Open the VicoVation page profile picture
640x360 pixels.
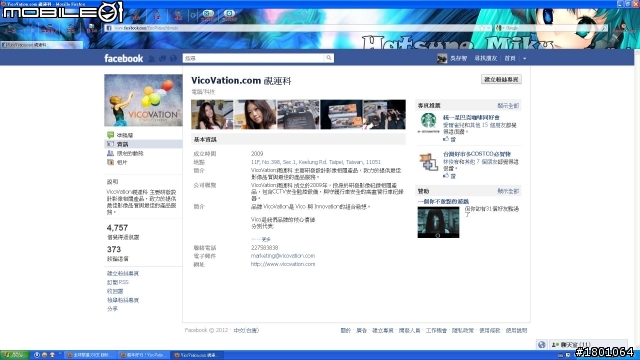point(143,100)
